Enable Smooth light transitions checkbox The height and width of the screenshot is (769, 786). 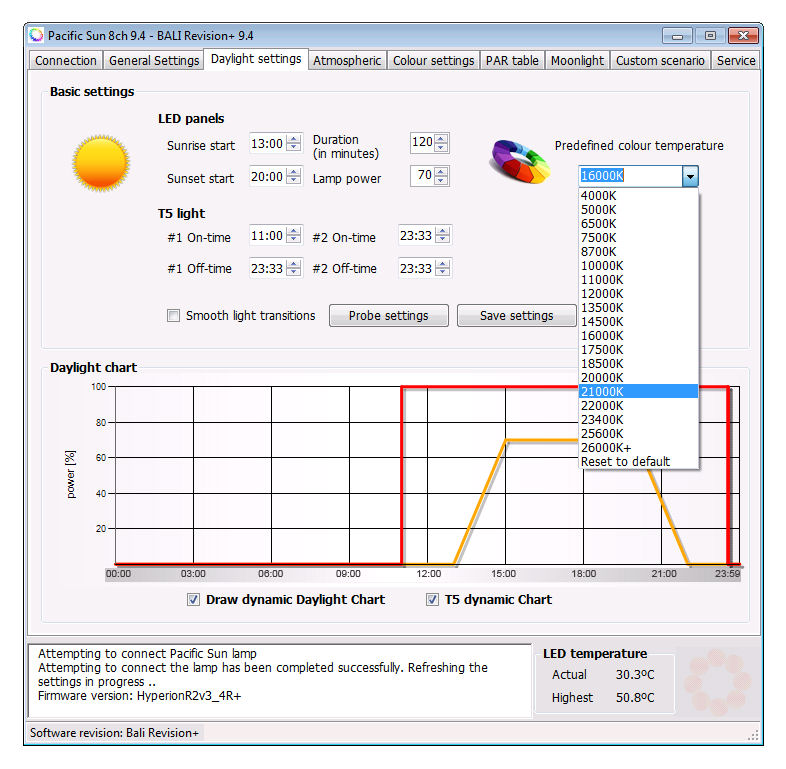[174, 316]
